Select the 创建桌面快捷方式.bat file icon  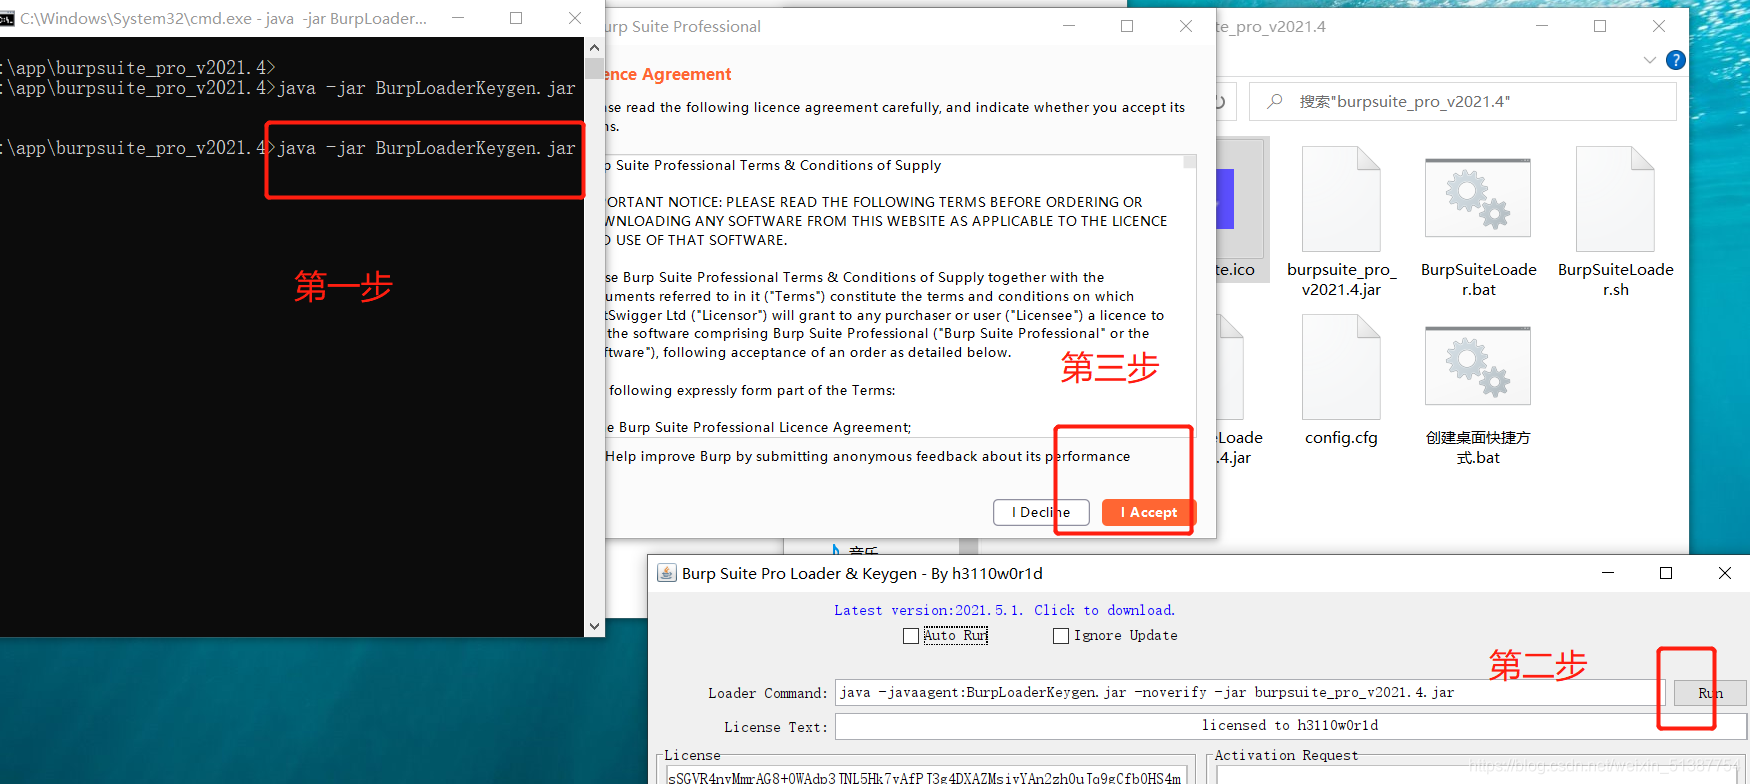tap(1478, 367)
